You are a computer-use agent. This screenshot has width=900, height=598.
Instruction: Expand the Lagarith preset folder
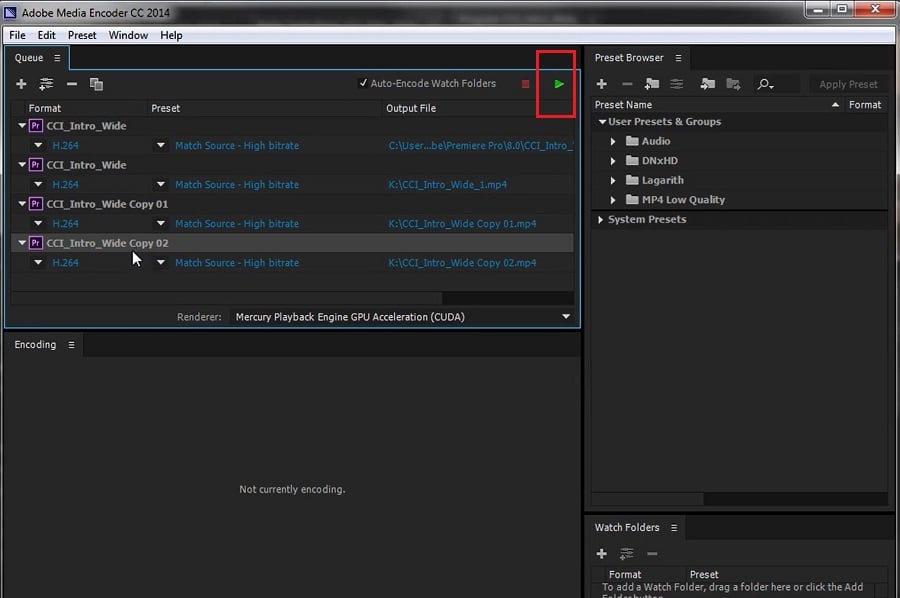click(x=613, y=180)
